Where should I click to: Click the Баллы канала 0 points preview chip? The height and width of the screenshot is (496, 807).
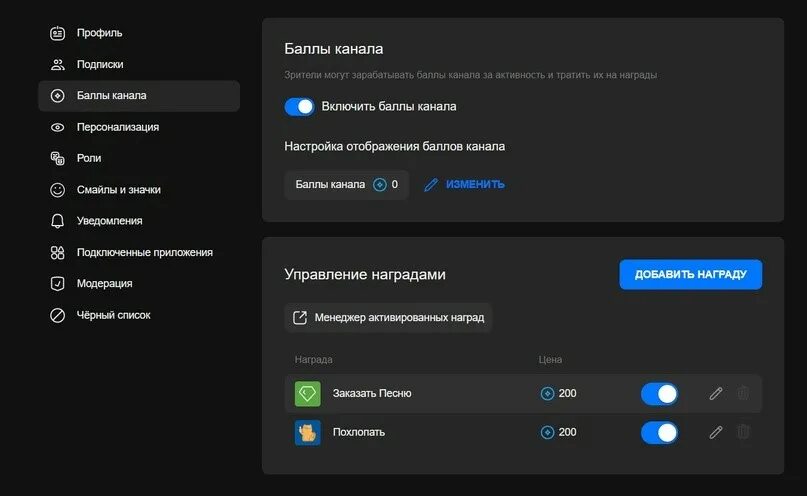(x=346, y=185)
